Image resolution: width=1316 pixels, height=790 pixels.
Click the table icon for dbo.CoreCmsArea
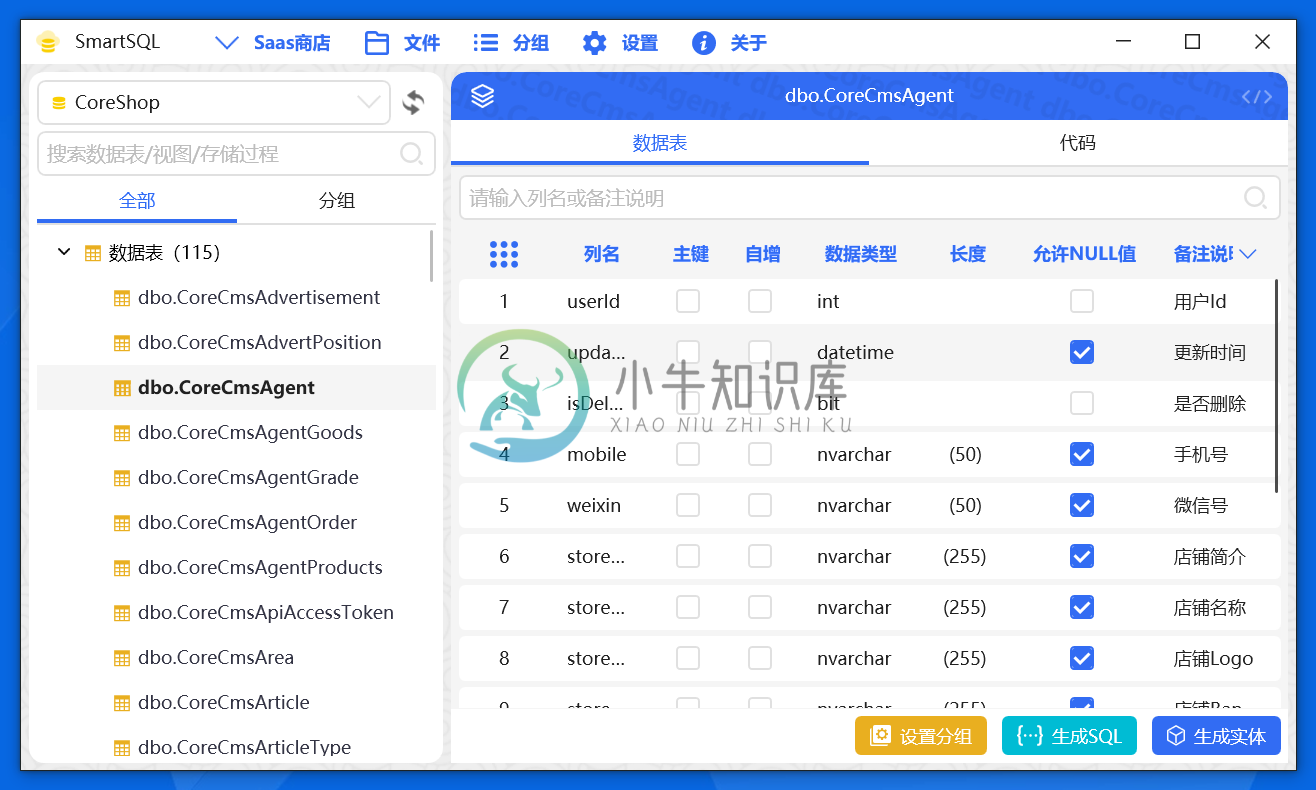tap(122, 658)
